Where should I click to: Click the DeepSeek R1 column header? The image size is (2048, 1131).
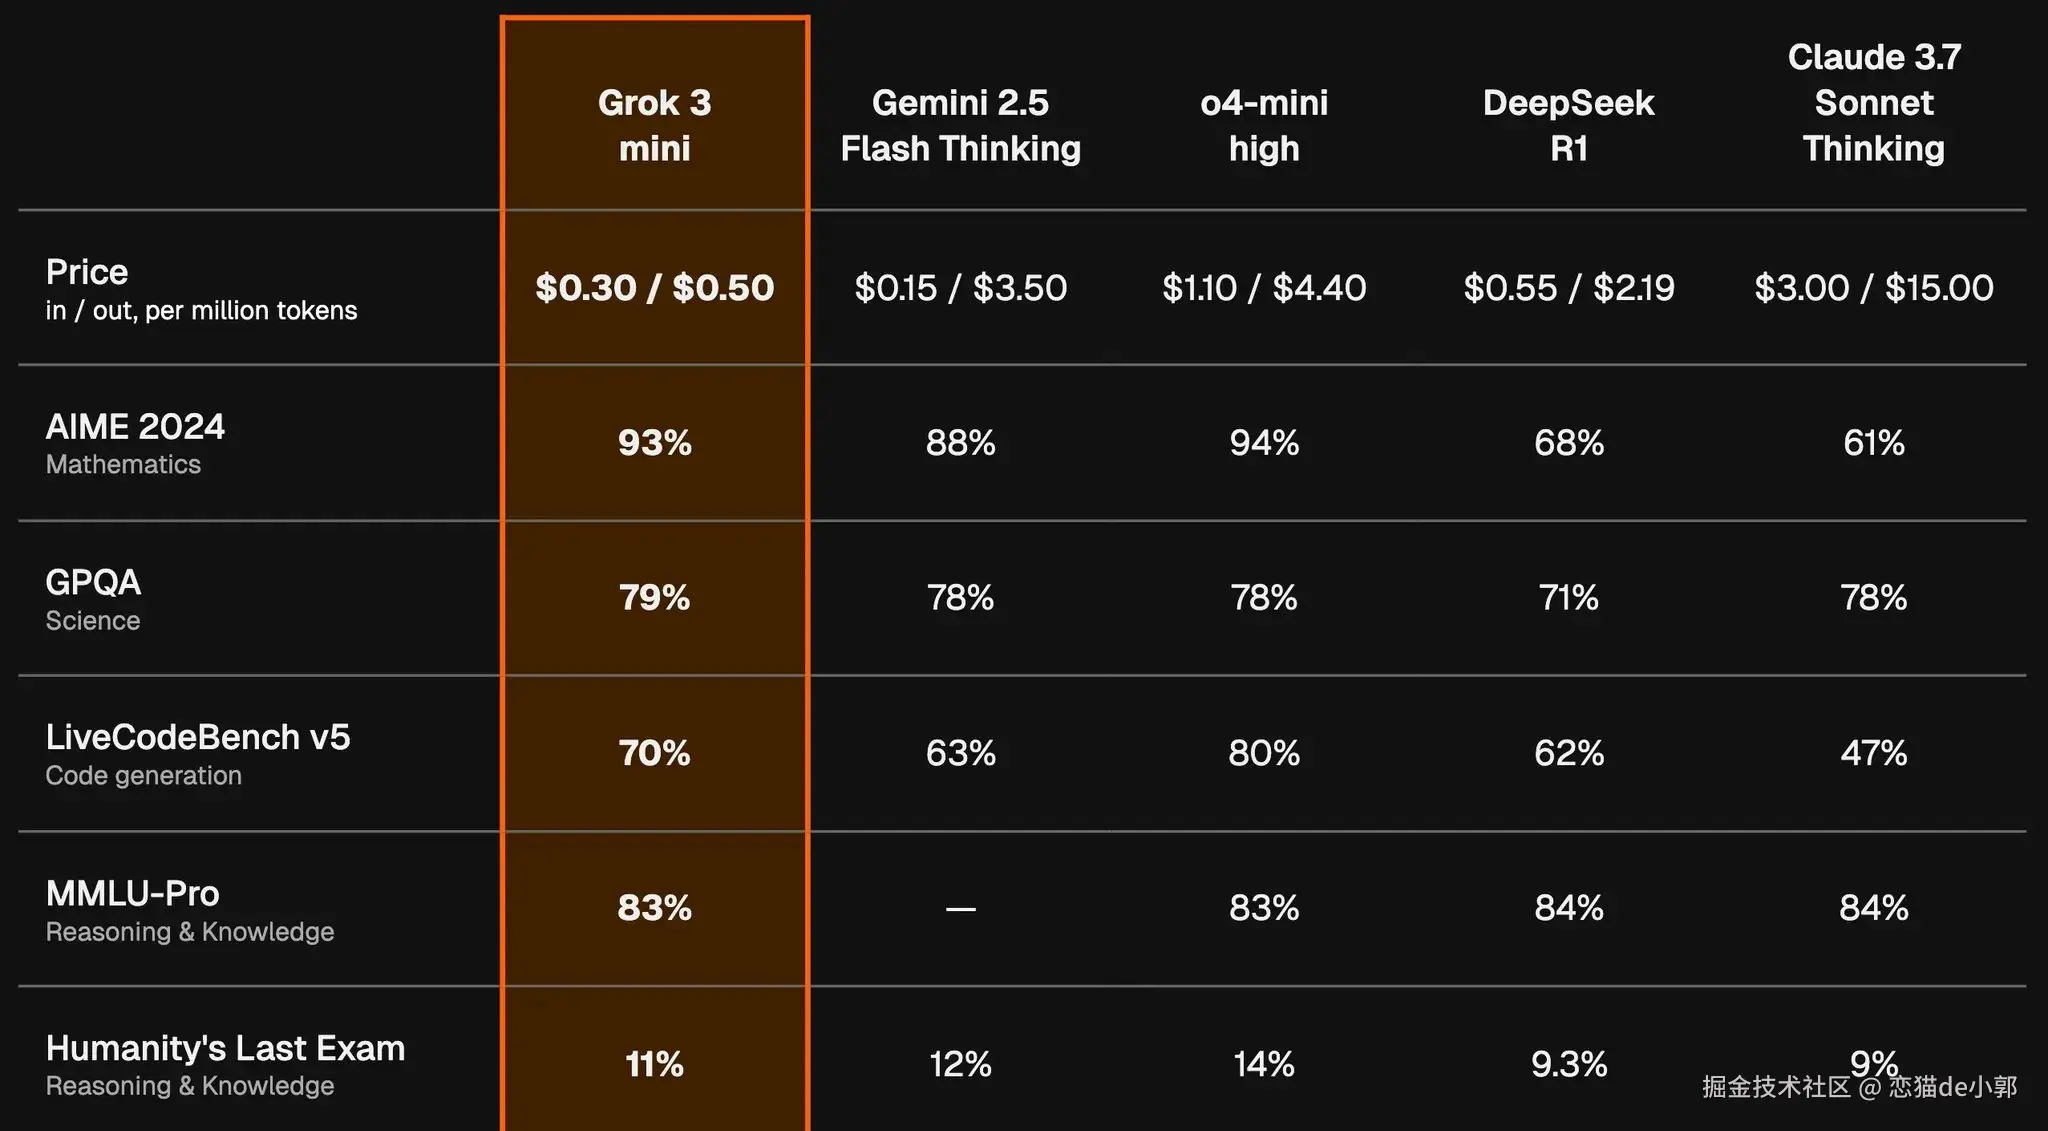1568,125
